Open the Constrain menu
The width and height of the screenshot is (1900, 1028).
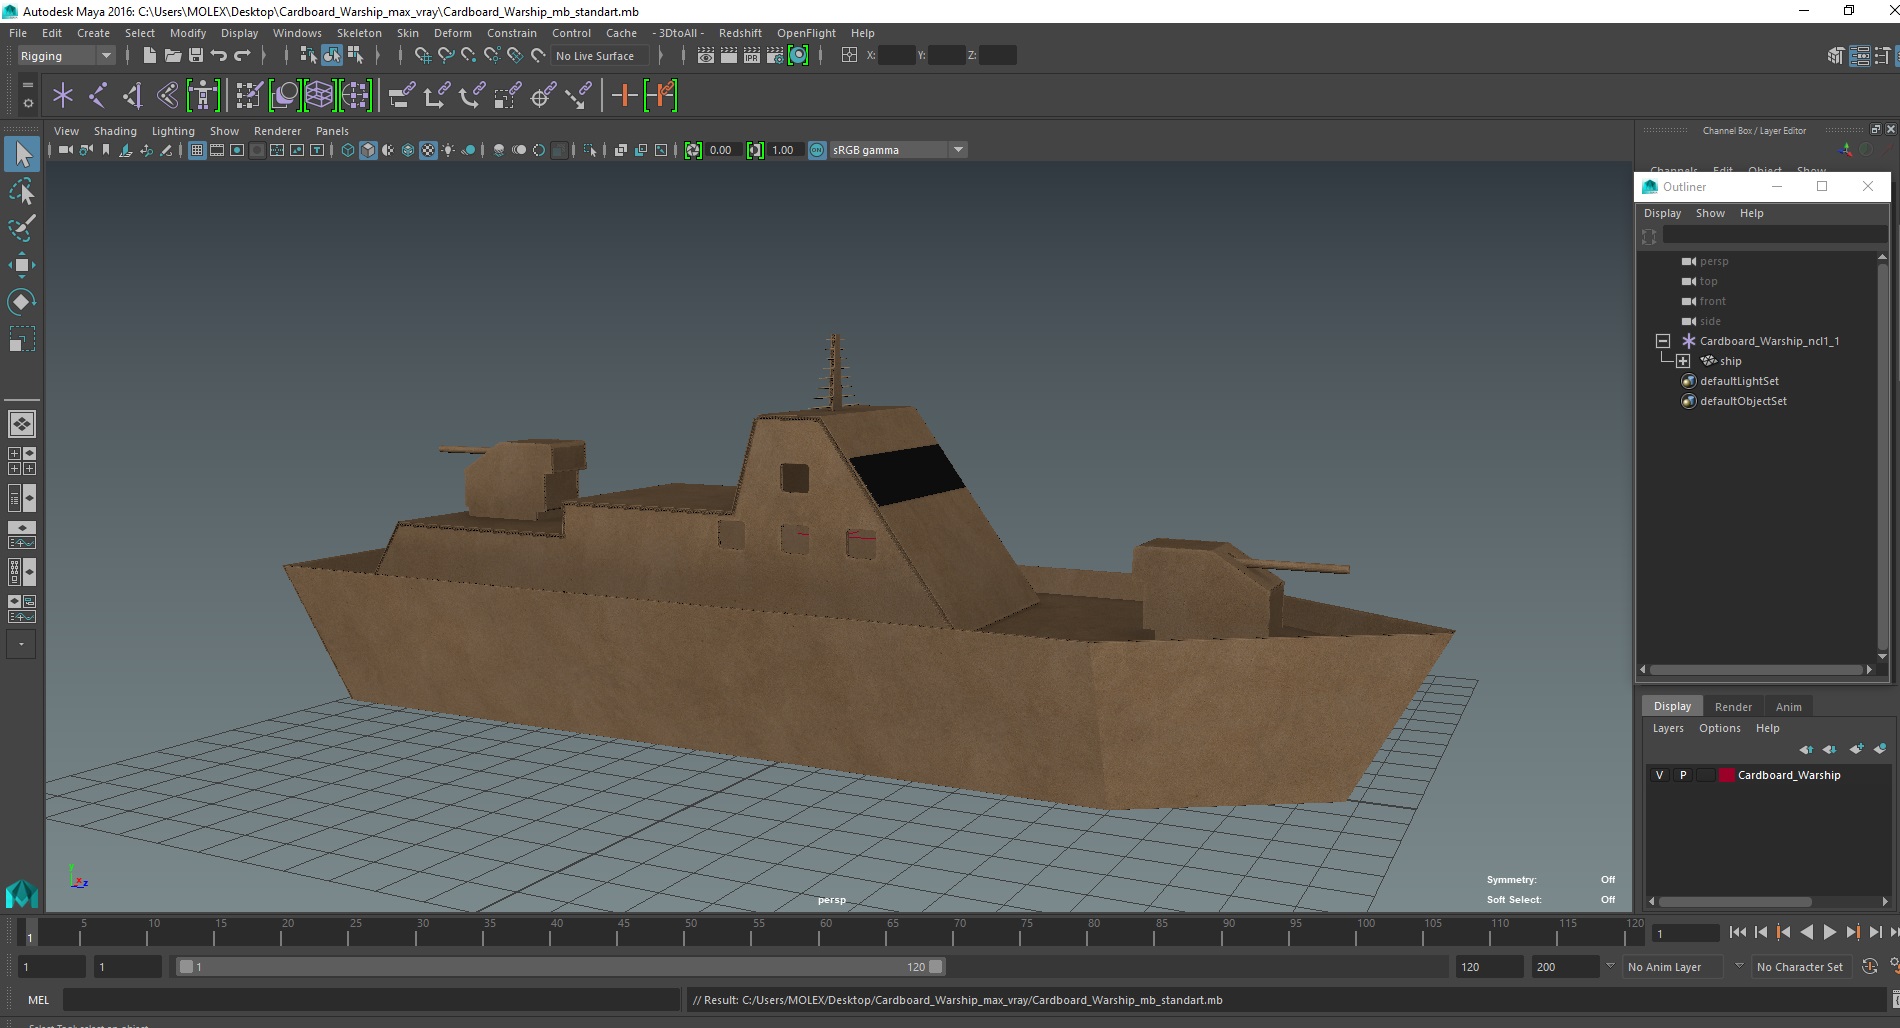512,33
